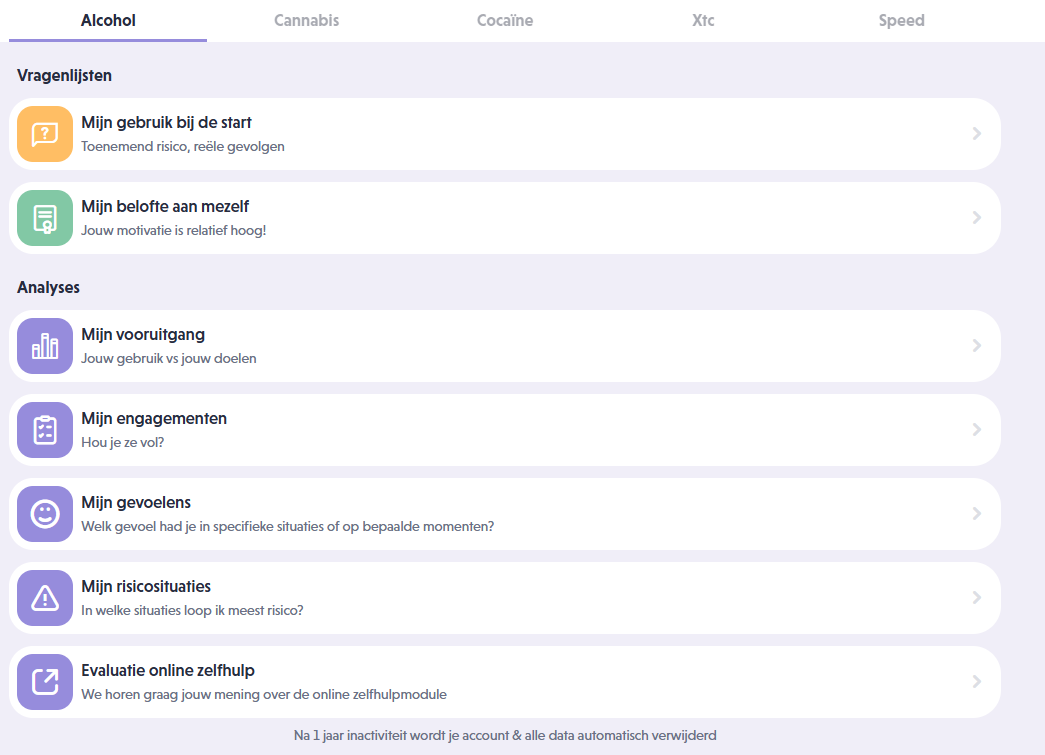Open the Xtc tab
The height and width of the screenshot is (755, 1045).
[x=703, y=20]
